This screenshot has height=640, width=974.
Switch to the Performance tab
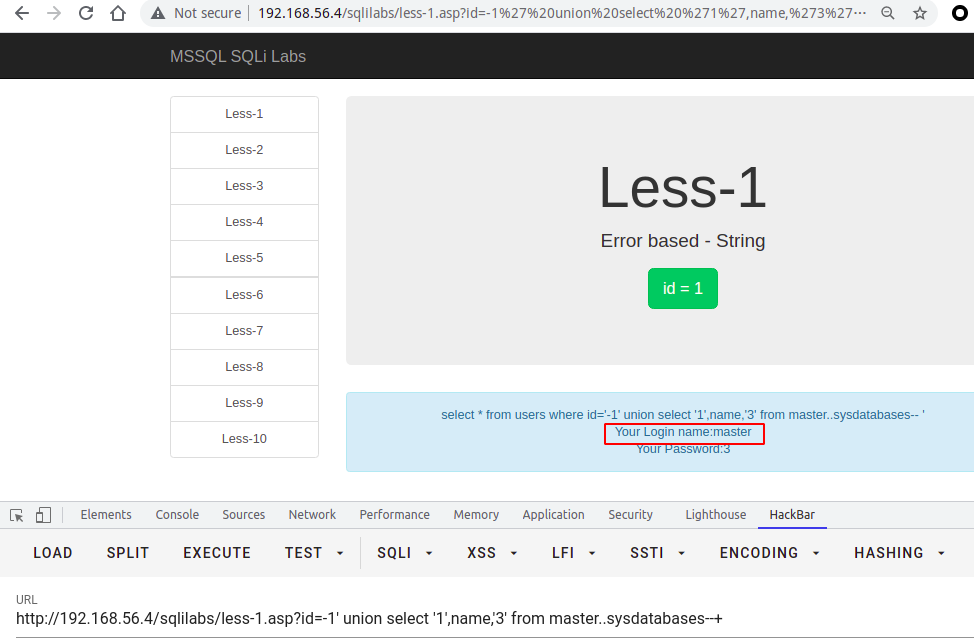[394, 515]
